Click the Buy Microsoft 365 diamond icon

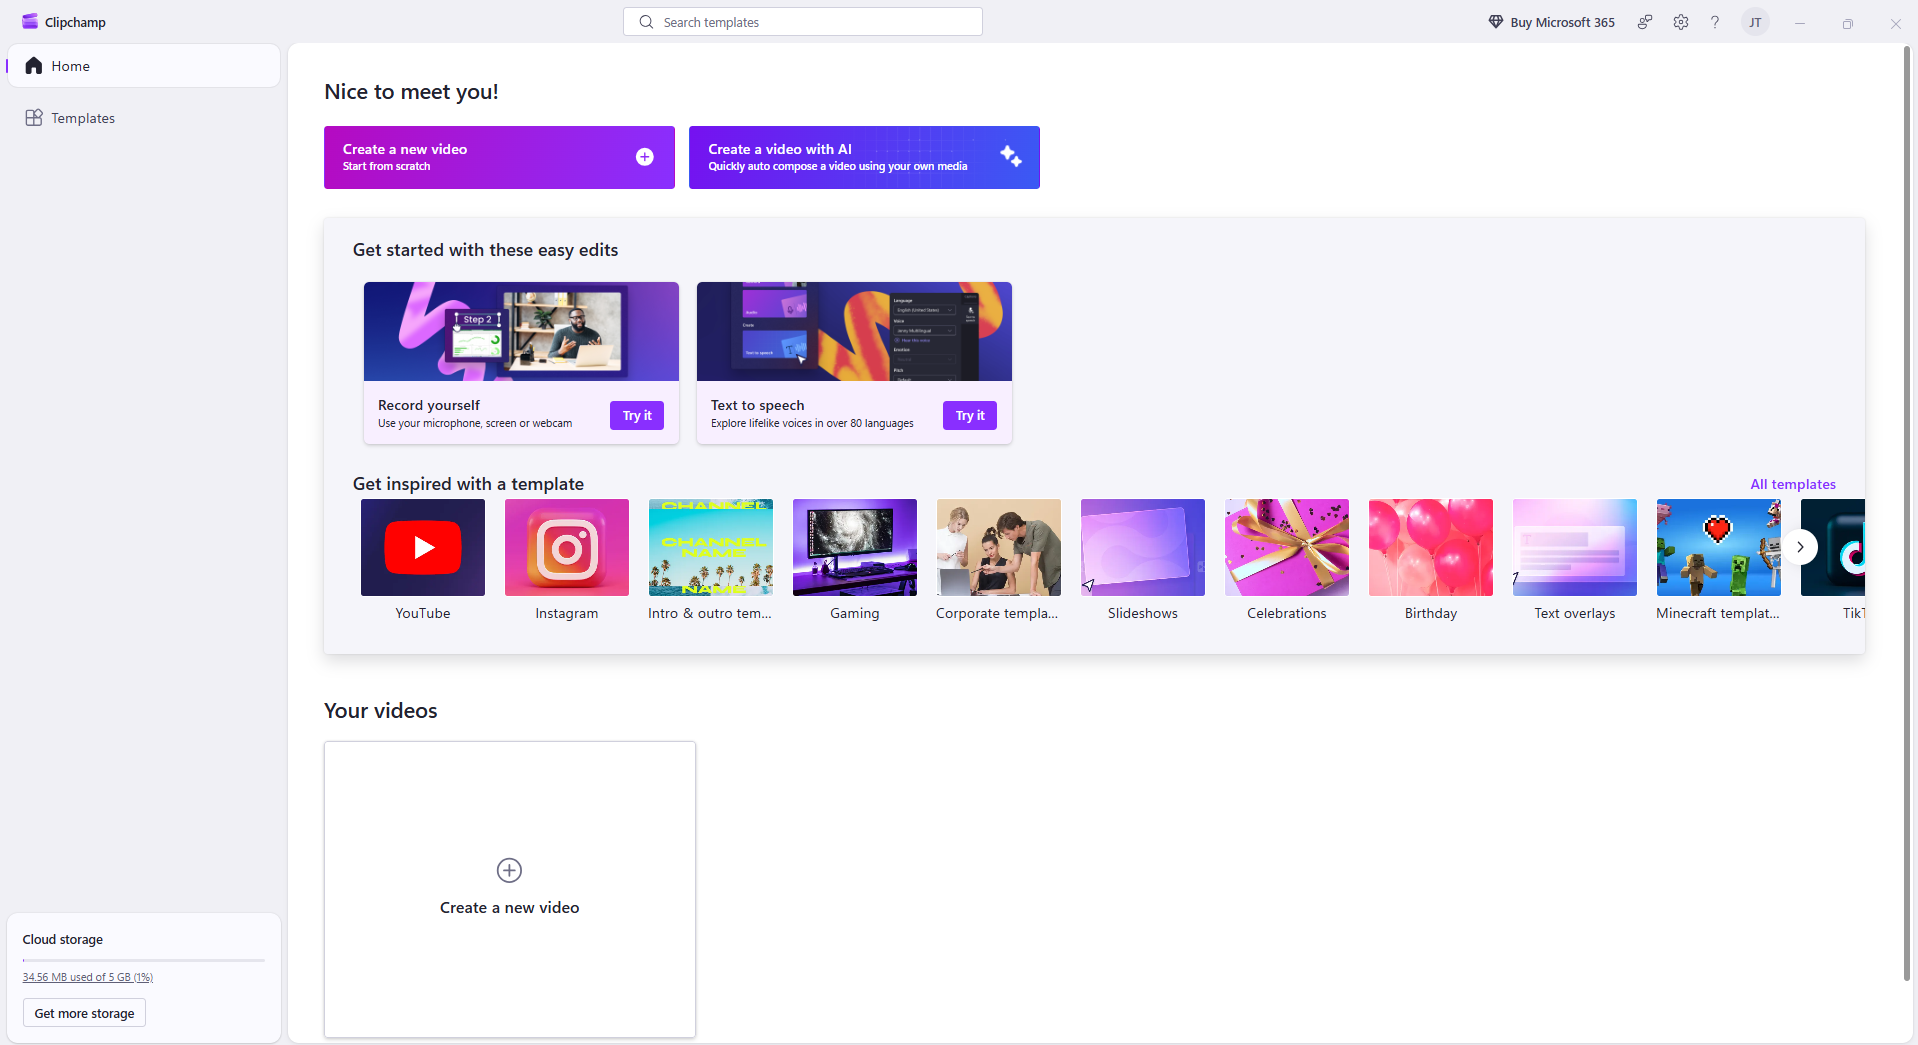(1496, 22)
